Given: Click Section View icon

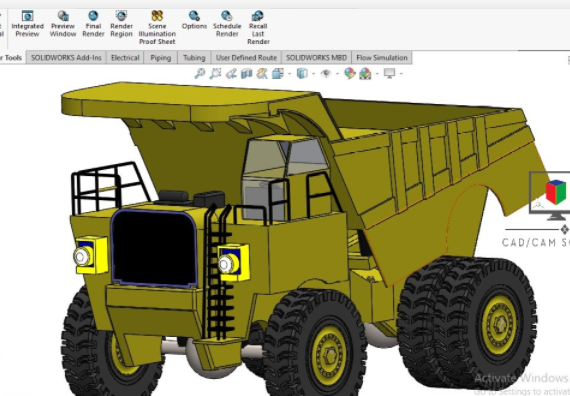Looking at the screenshot, I should click(246, 73).
